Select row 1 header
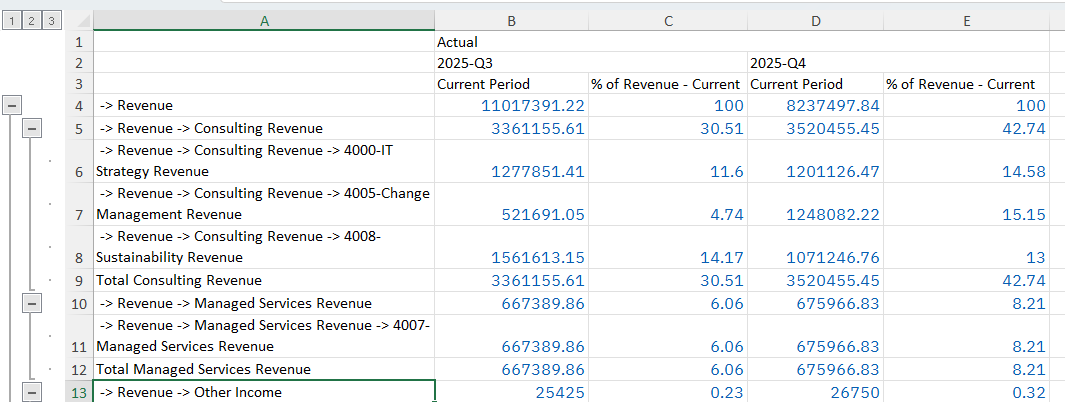The height and width of the screenshot is (402, 1065). coord(79,42)
